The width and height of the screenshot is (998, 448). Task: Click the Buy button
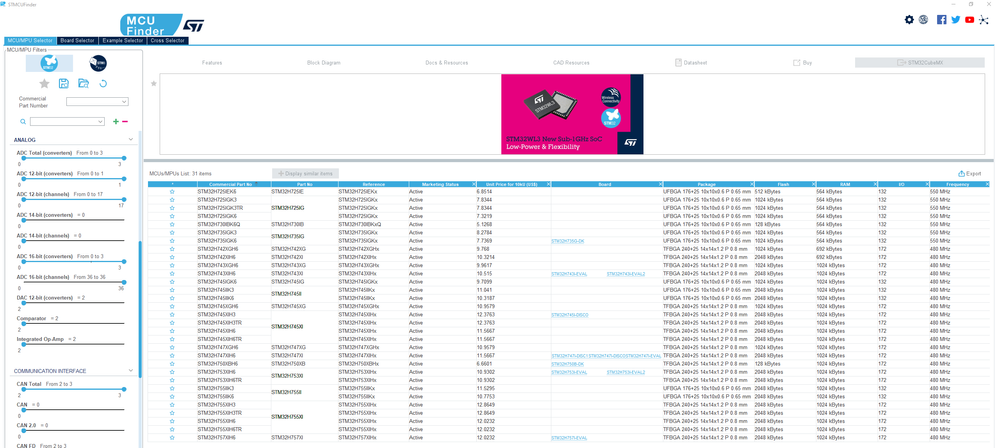click(x=803, y=63)
